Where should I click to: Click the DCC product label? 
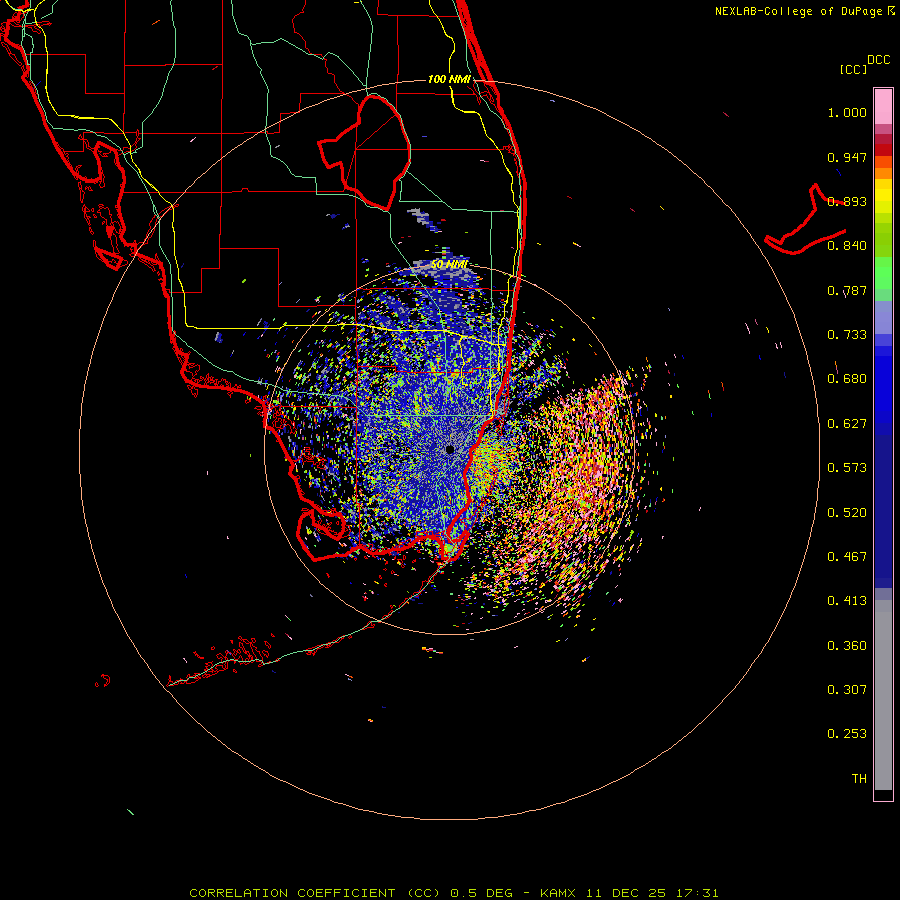click(878, 60)
